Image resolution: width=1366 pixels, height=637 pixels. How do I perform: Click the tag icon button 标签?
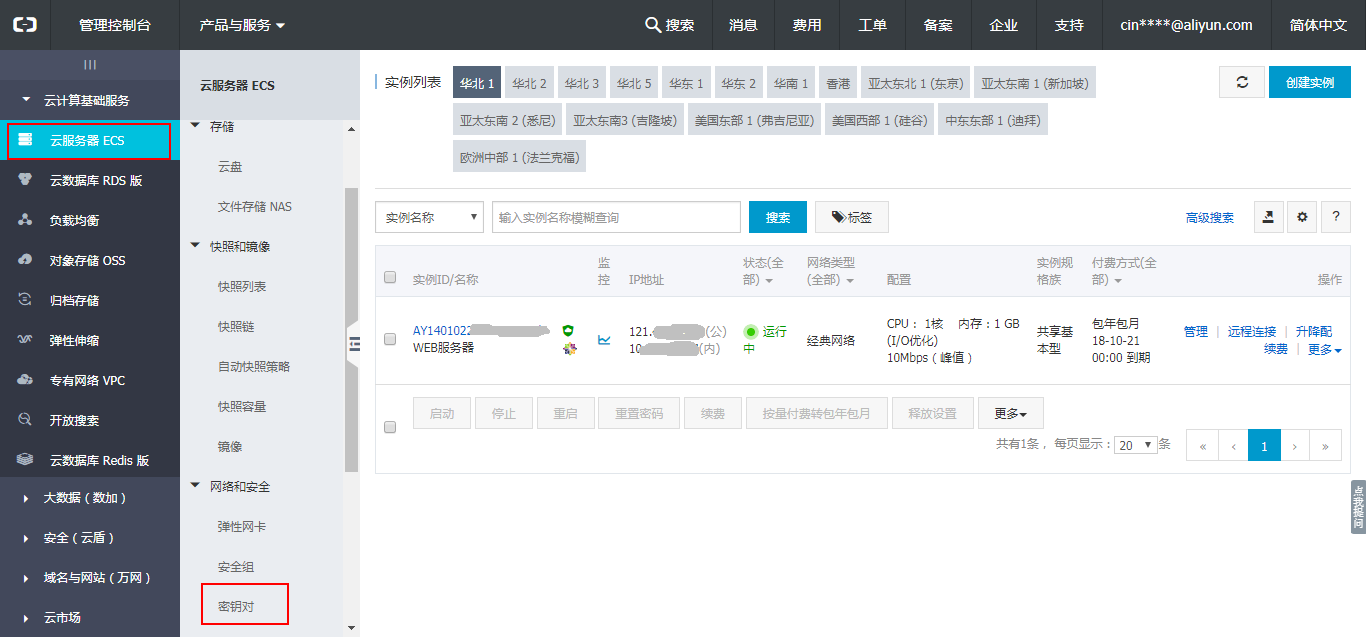coord(852,217)
